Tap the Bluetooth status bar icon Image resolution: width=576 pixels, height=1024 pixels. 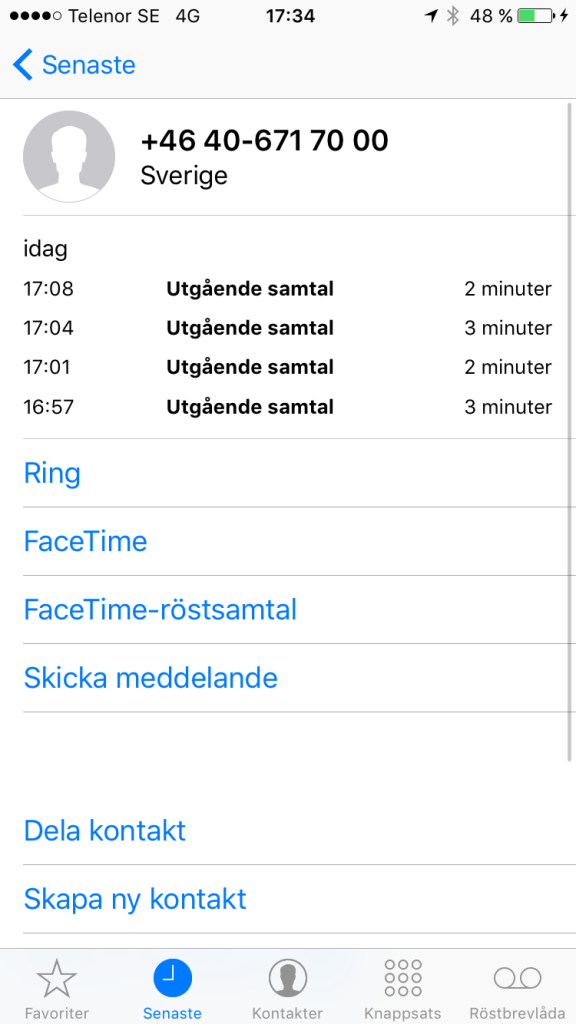[453, 16]
